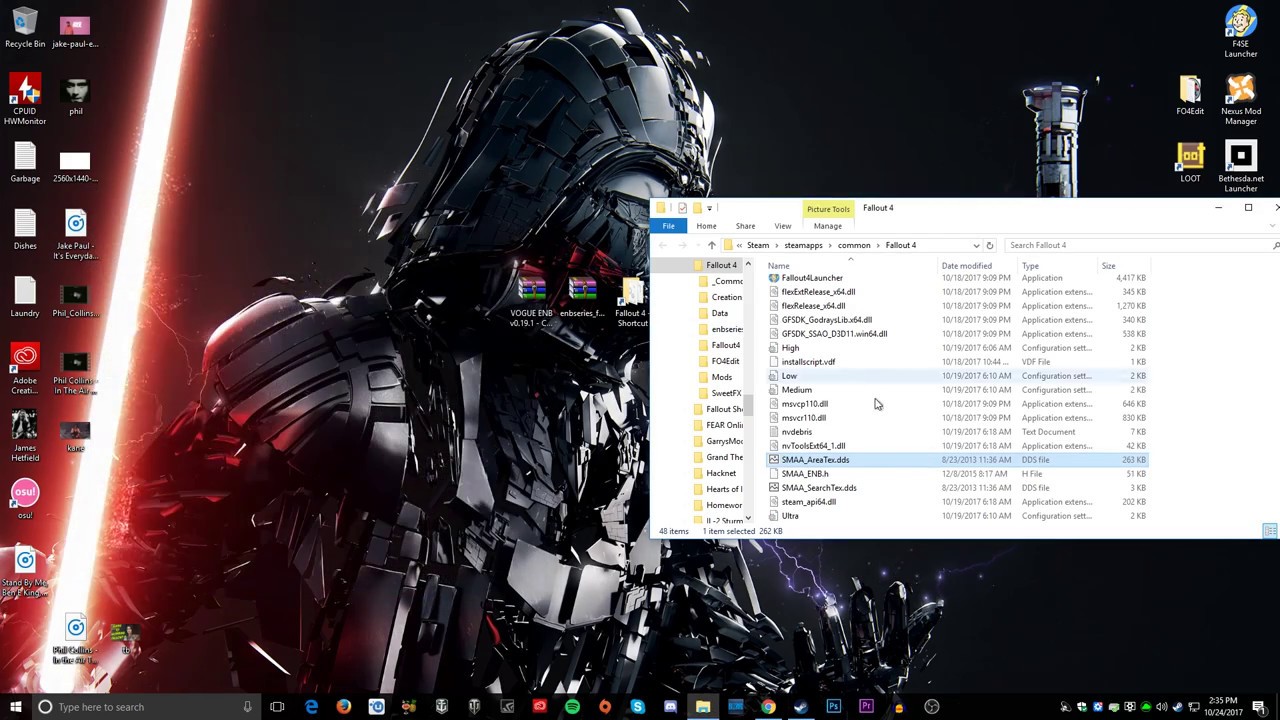
Task: Select the Adobe Creative Cloud desktop icon
Action: click(25, 370)
